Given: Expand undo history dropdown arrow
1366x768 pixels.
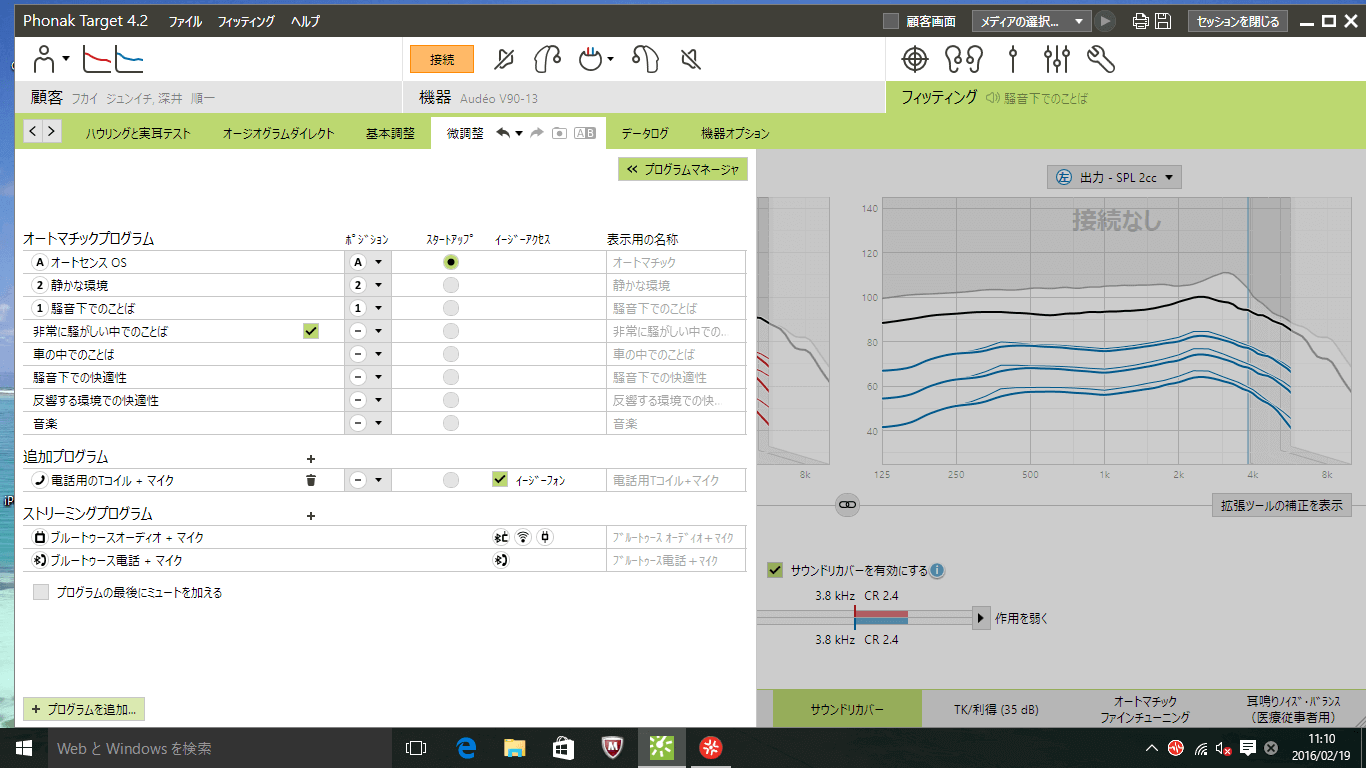Looking at the screenshot, I should 519,134.
